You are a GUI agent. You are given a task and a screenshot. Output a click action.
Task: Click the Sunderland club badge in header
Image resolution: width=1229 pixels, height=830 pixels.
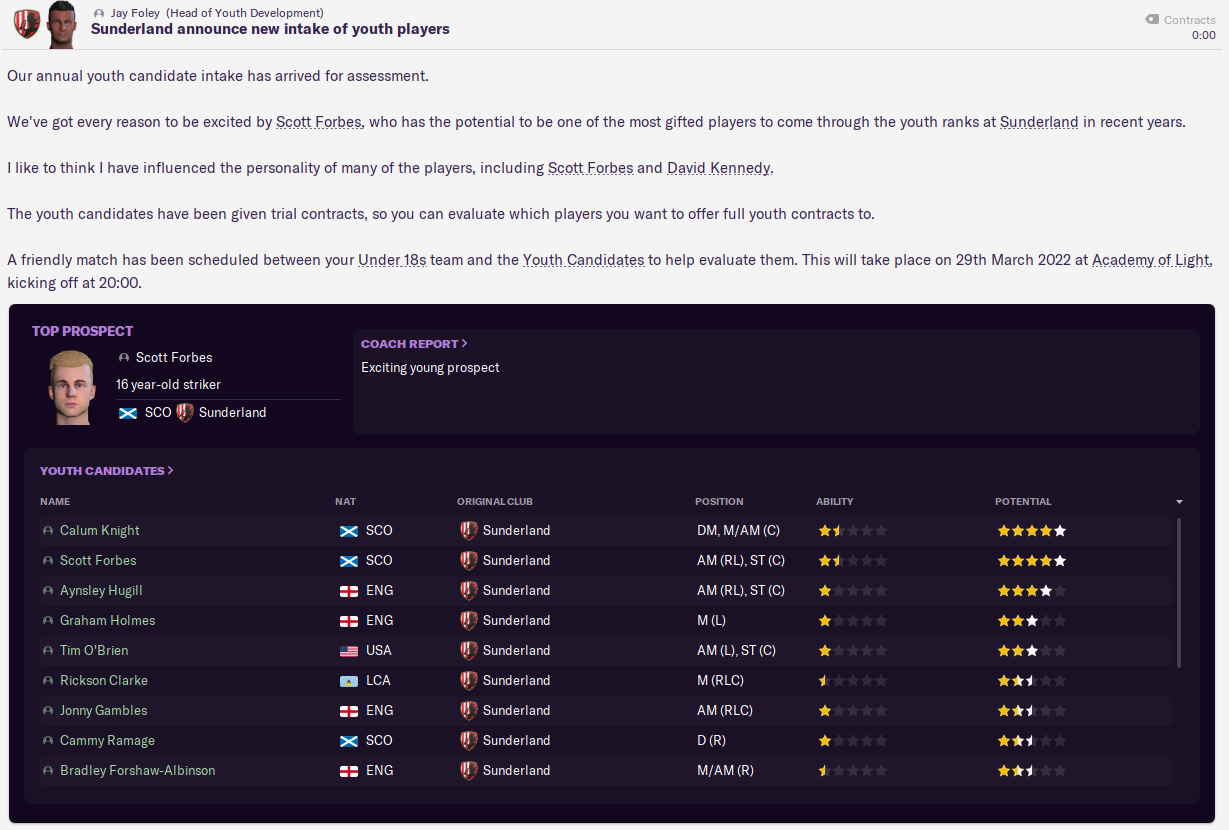point(27,24)
